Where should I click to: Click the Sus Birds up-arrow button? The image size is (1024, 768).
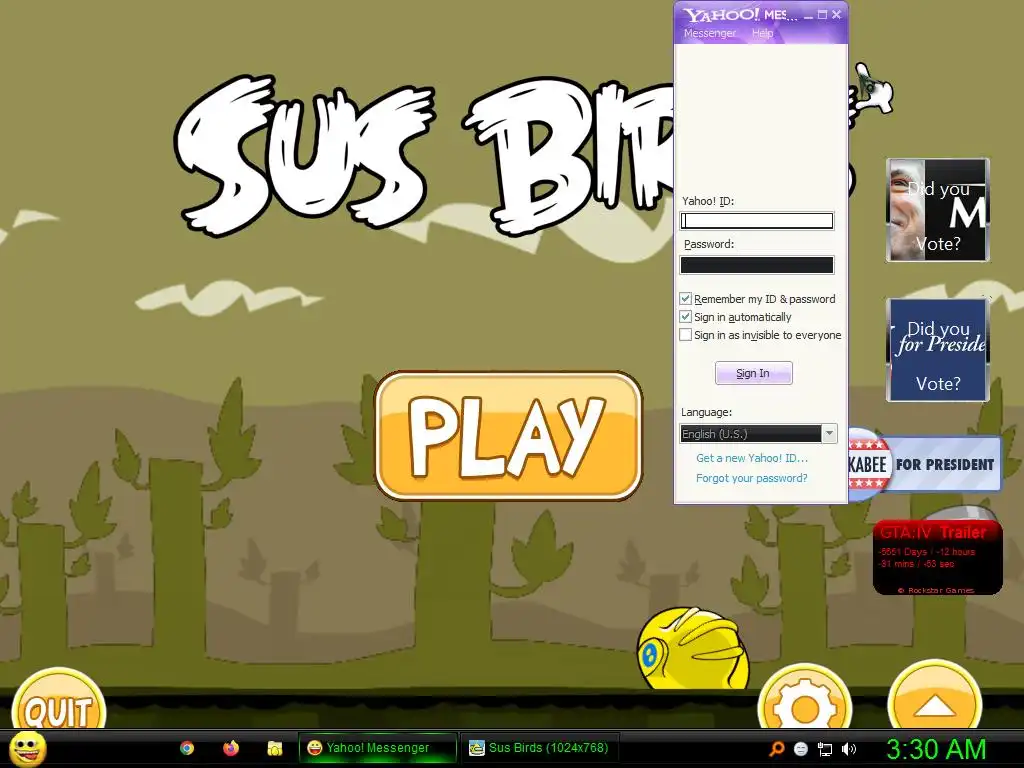(935, 696)
